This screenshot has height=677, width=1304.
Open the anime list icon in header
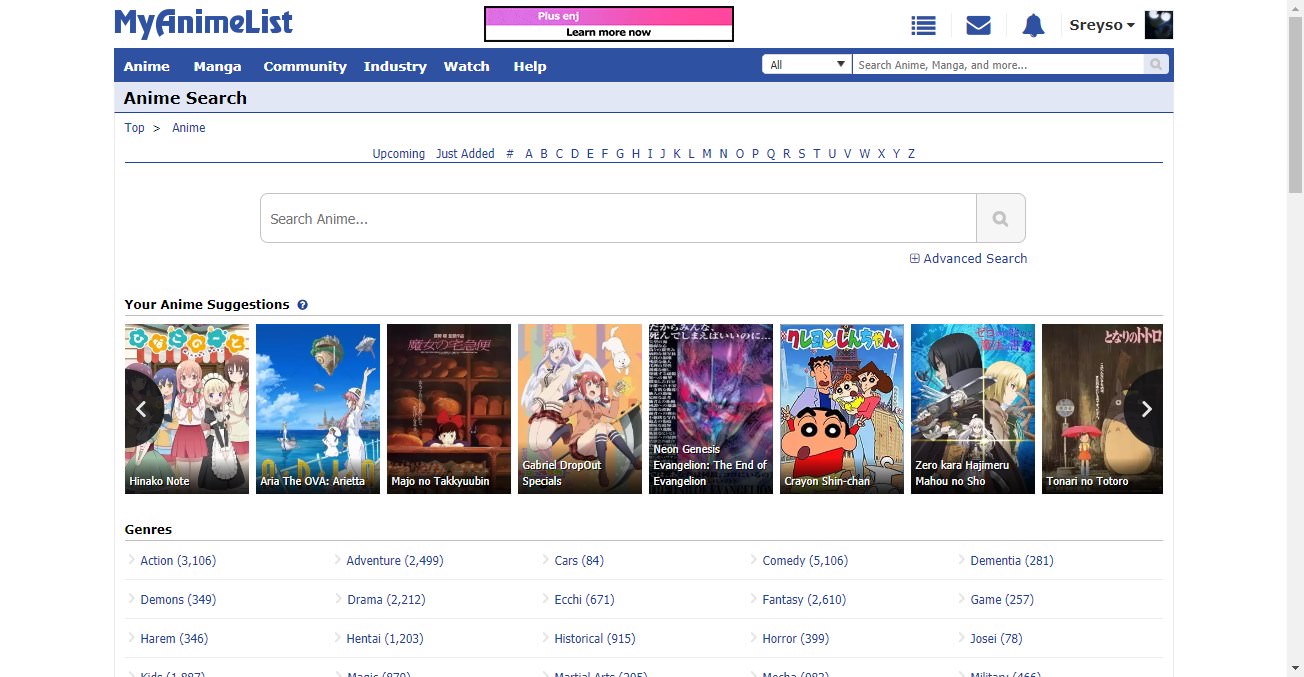coord(923,26)
